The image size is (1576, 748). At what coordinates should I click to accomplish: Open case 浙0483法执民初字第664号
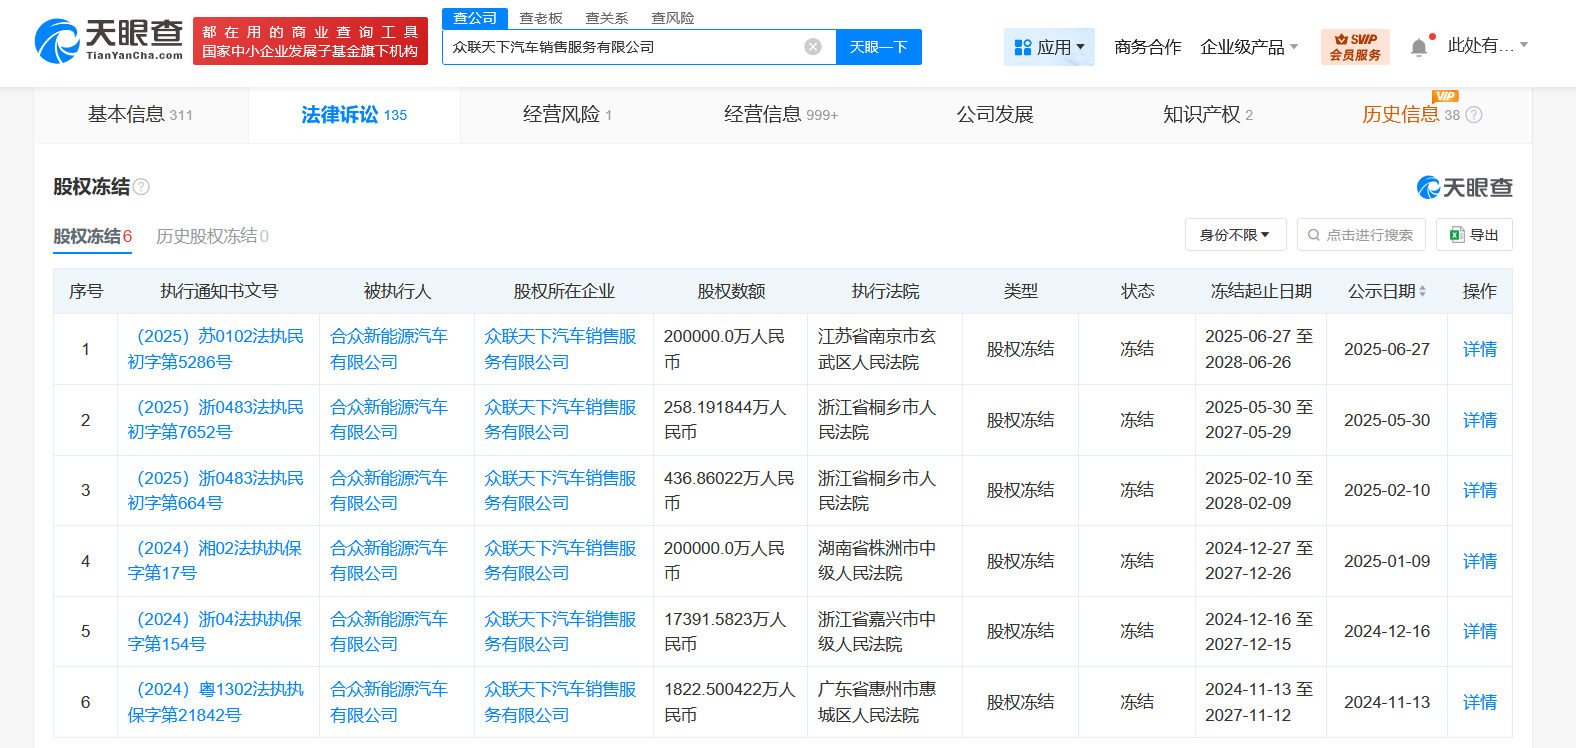(216, 490)
